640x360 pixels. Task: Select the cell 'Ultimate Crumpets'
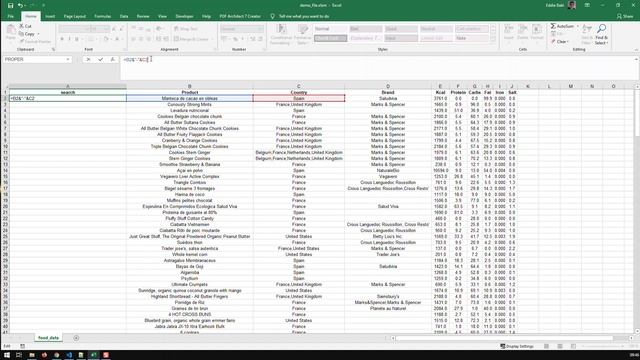pyautogui.click(x=190, y=284)
